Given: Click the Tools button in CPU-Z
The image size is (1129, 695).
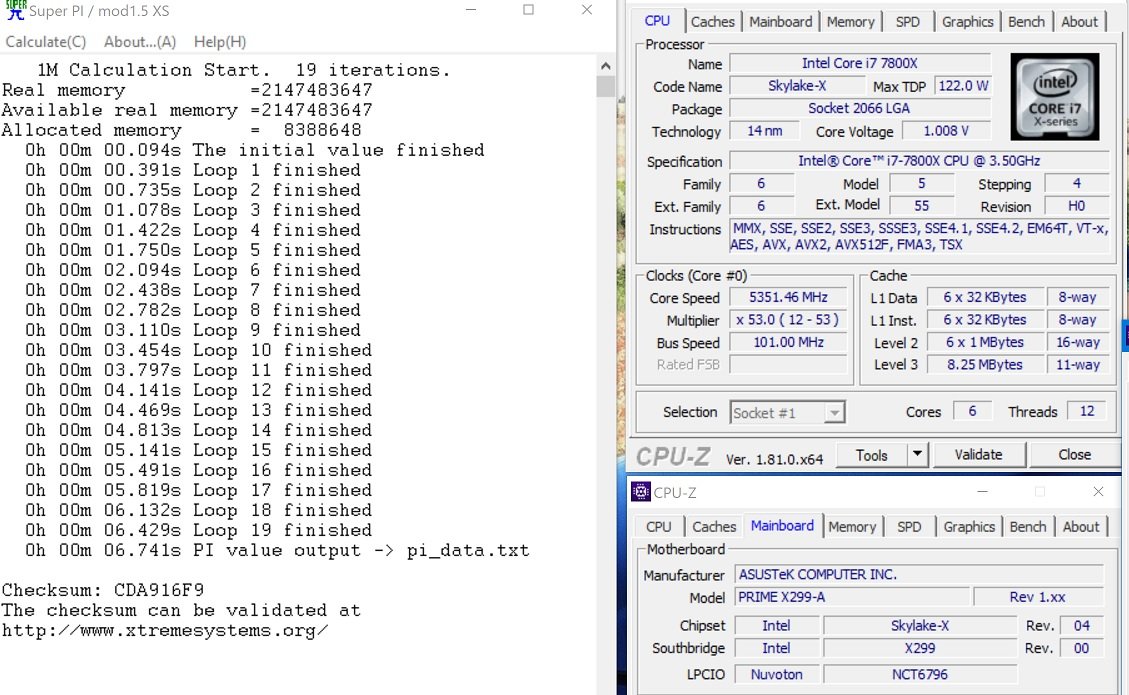Looking at the screenshot, I should pyautogui.click(x=871, y=455).
